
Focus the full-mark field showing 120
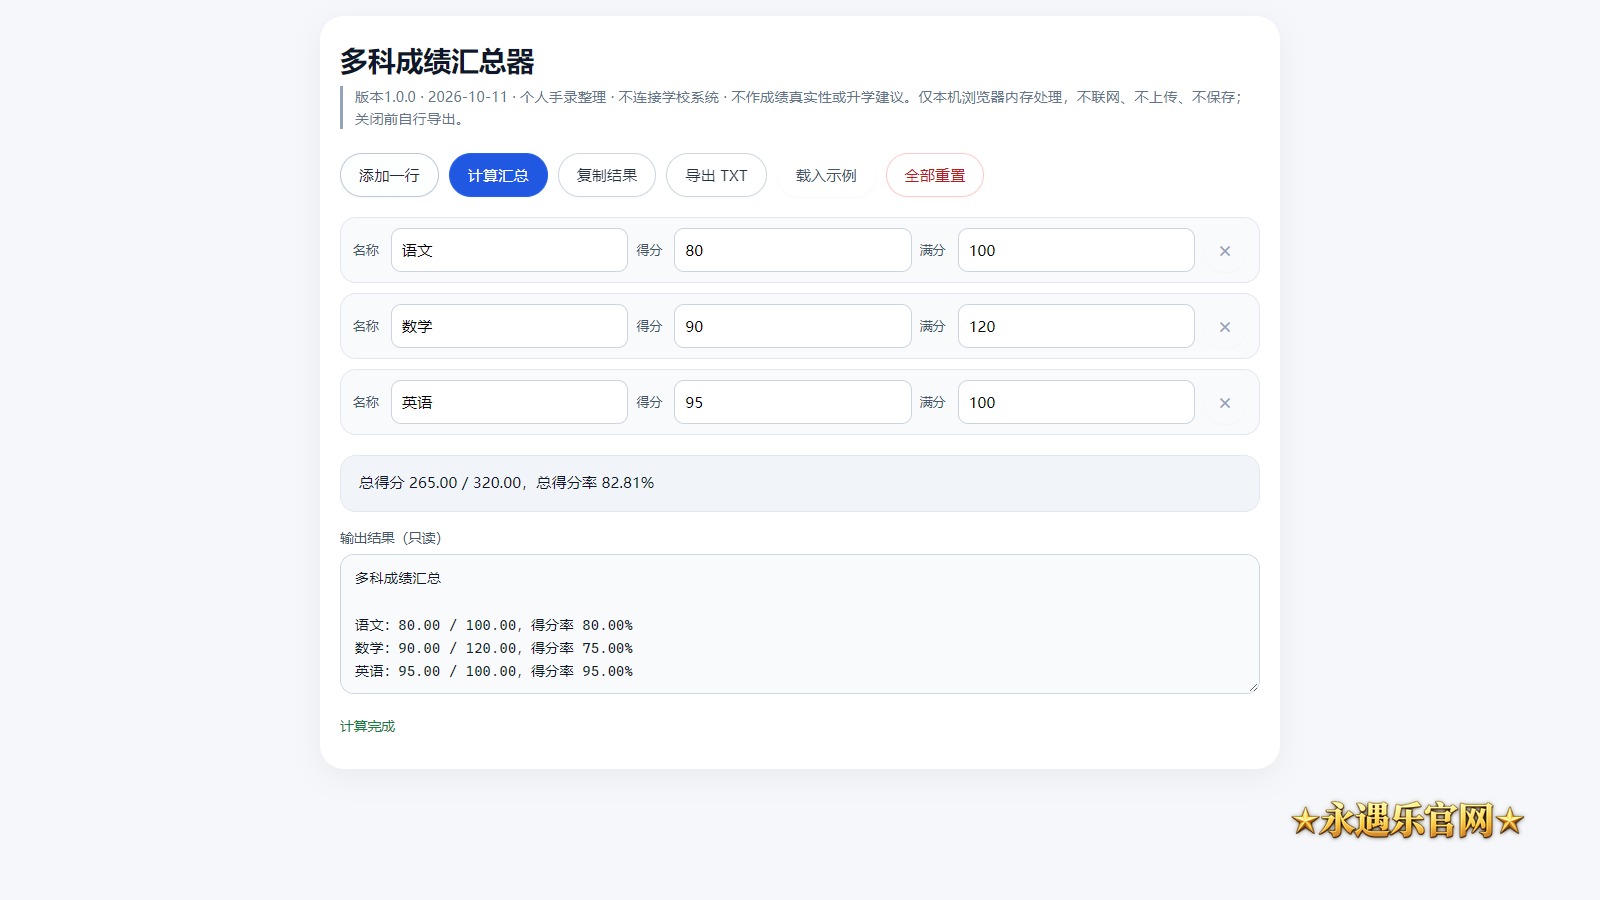(x=1076, y=326)
